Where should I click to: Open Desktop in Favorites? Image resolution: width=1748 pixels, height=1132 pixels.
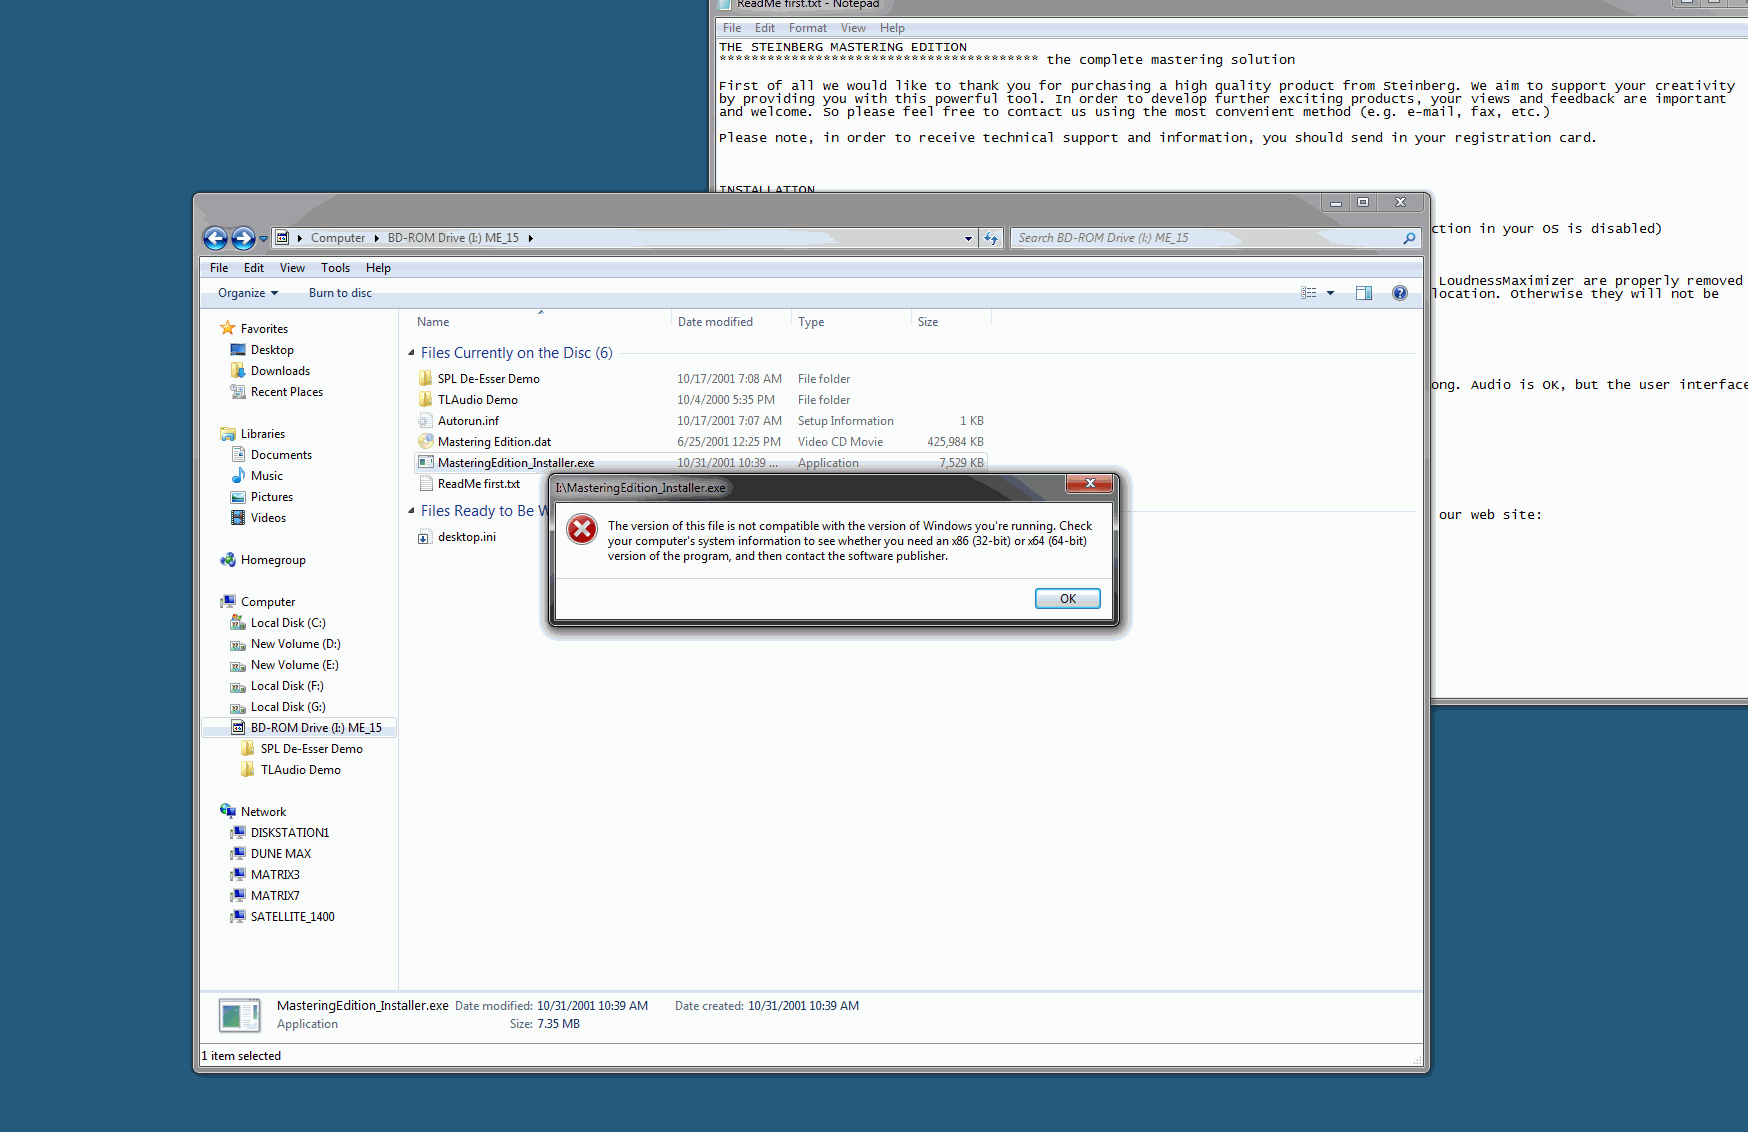pos(262,350)
